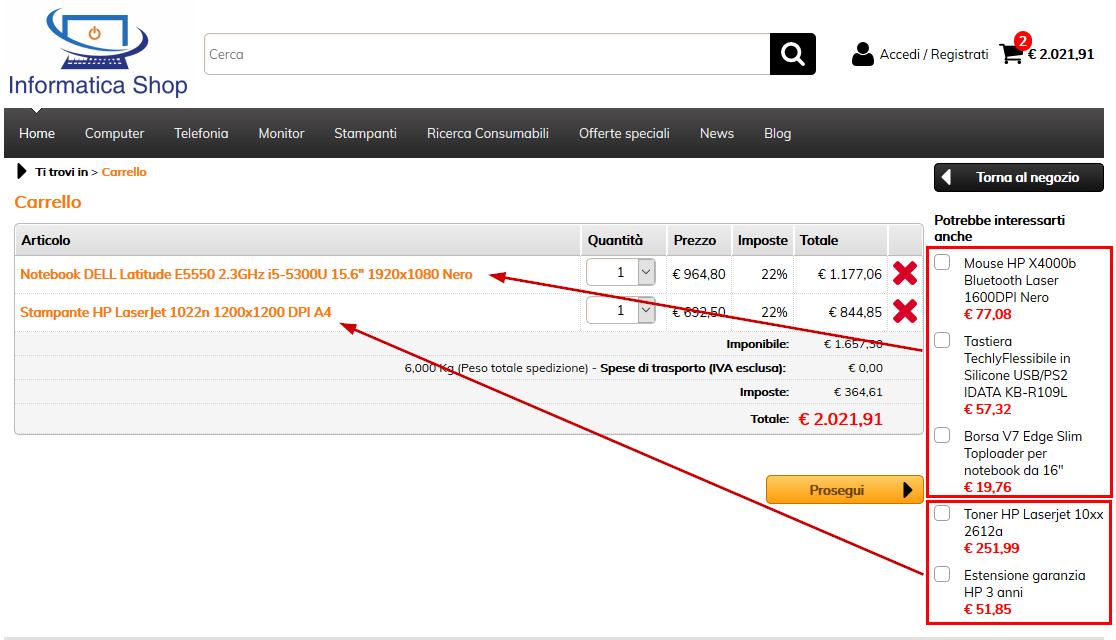Viewport: 1116px width, 640px height.
Task: Click the Spese di trasporto value € 0,00
Action: click(x=865, y=368)
